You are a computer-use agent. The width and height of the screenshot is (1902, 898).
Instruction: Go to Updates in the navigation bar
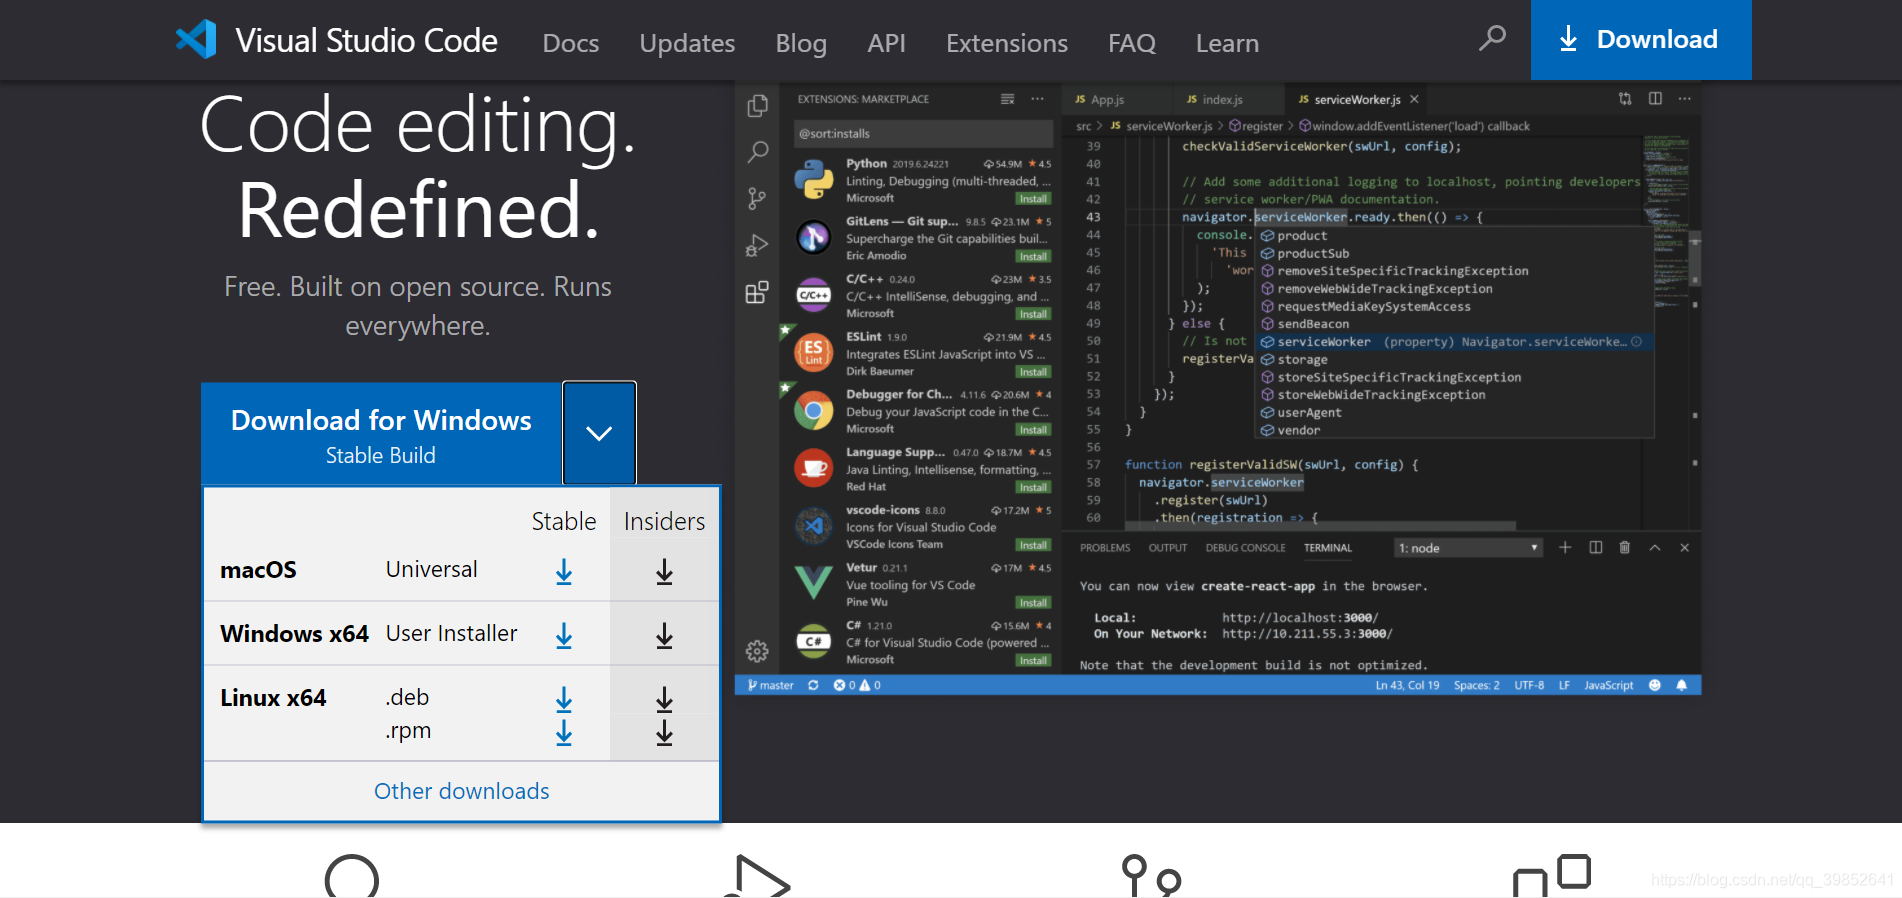click(687, 43)
